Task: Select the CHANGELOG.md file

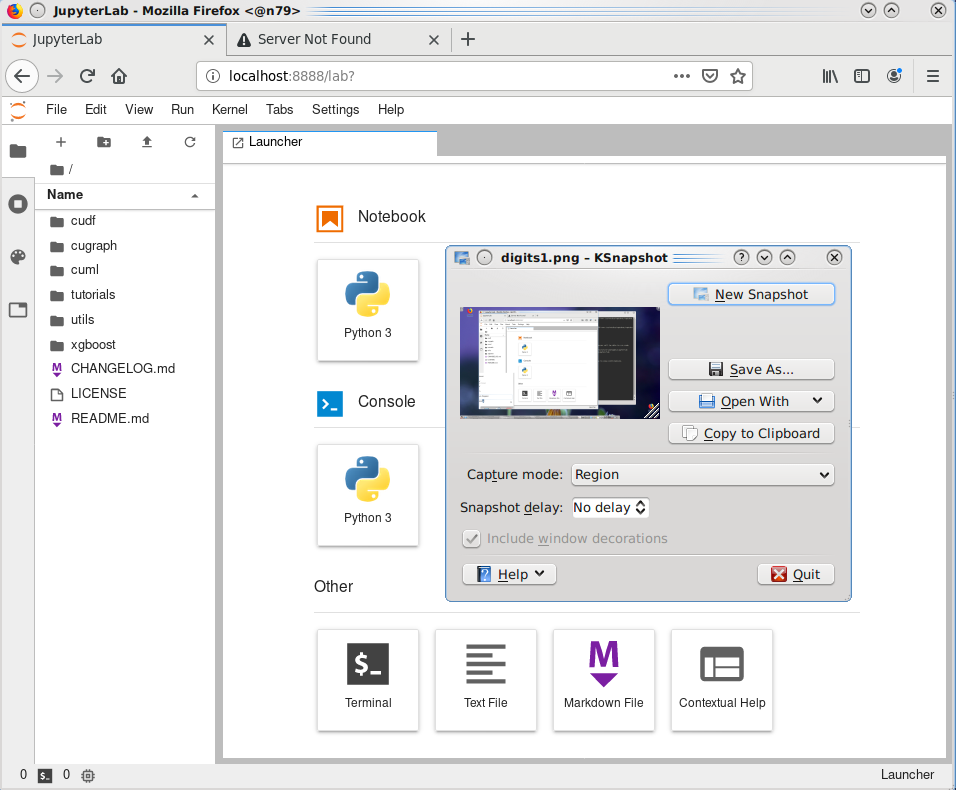Action: click(123, 369)
